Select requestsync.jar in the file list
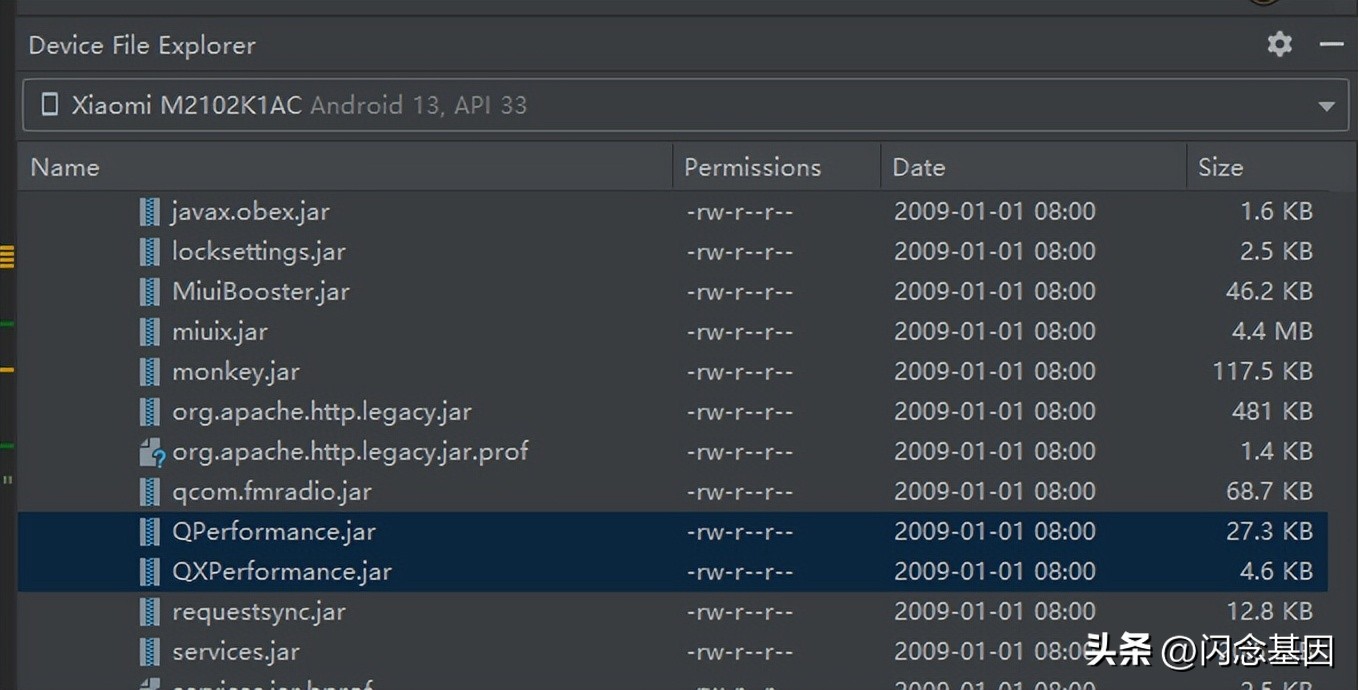Viewport: 1358px width, 690px height. pyautogui.click(x=258, y=612)
